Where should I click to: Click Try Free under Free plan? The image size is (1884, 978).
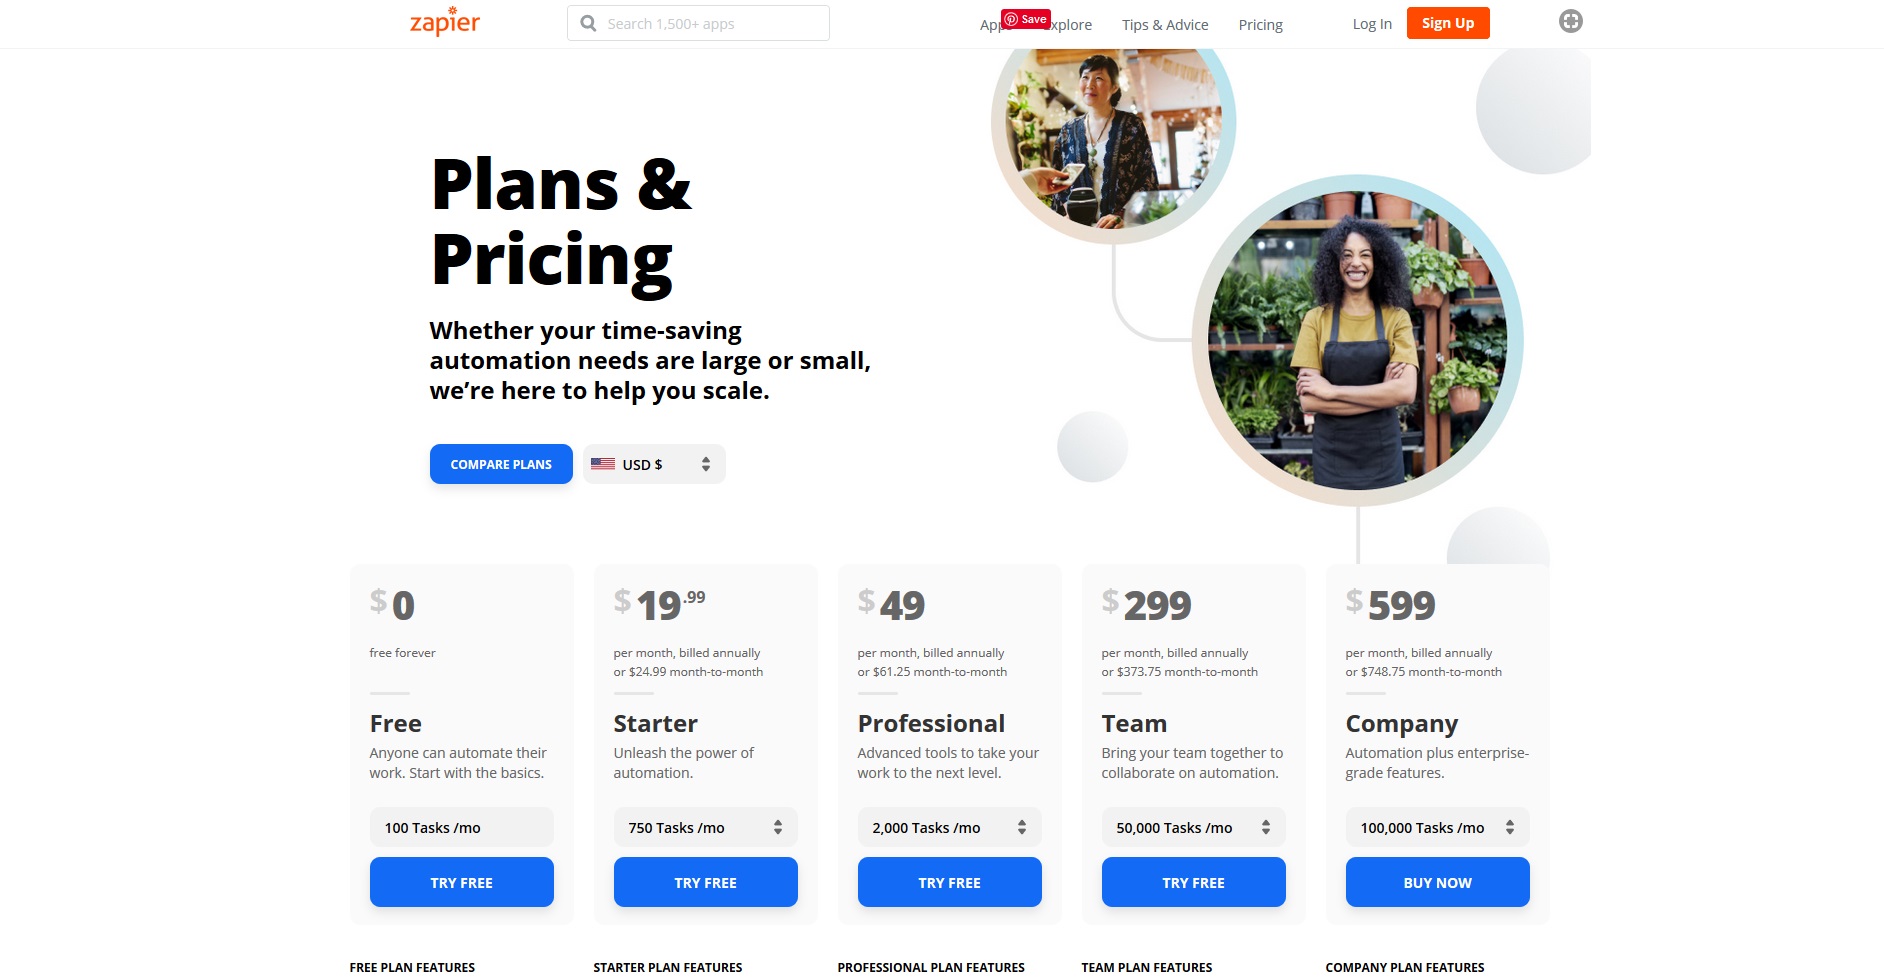(461, 882)
